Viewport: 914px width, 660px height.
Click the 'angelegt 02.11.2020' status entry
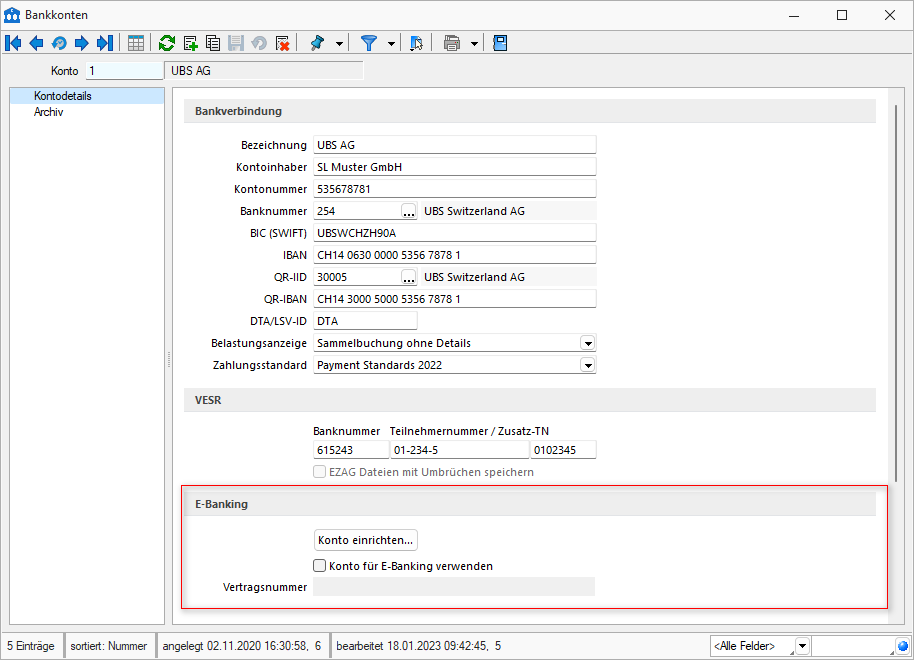pyautogui.click(x=242, y=646)
